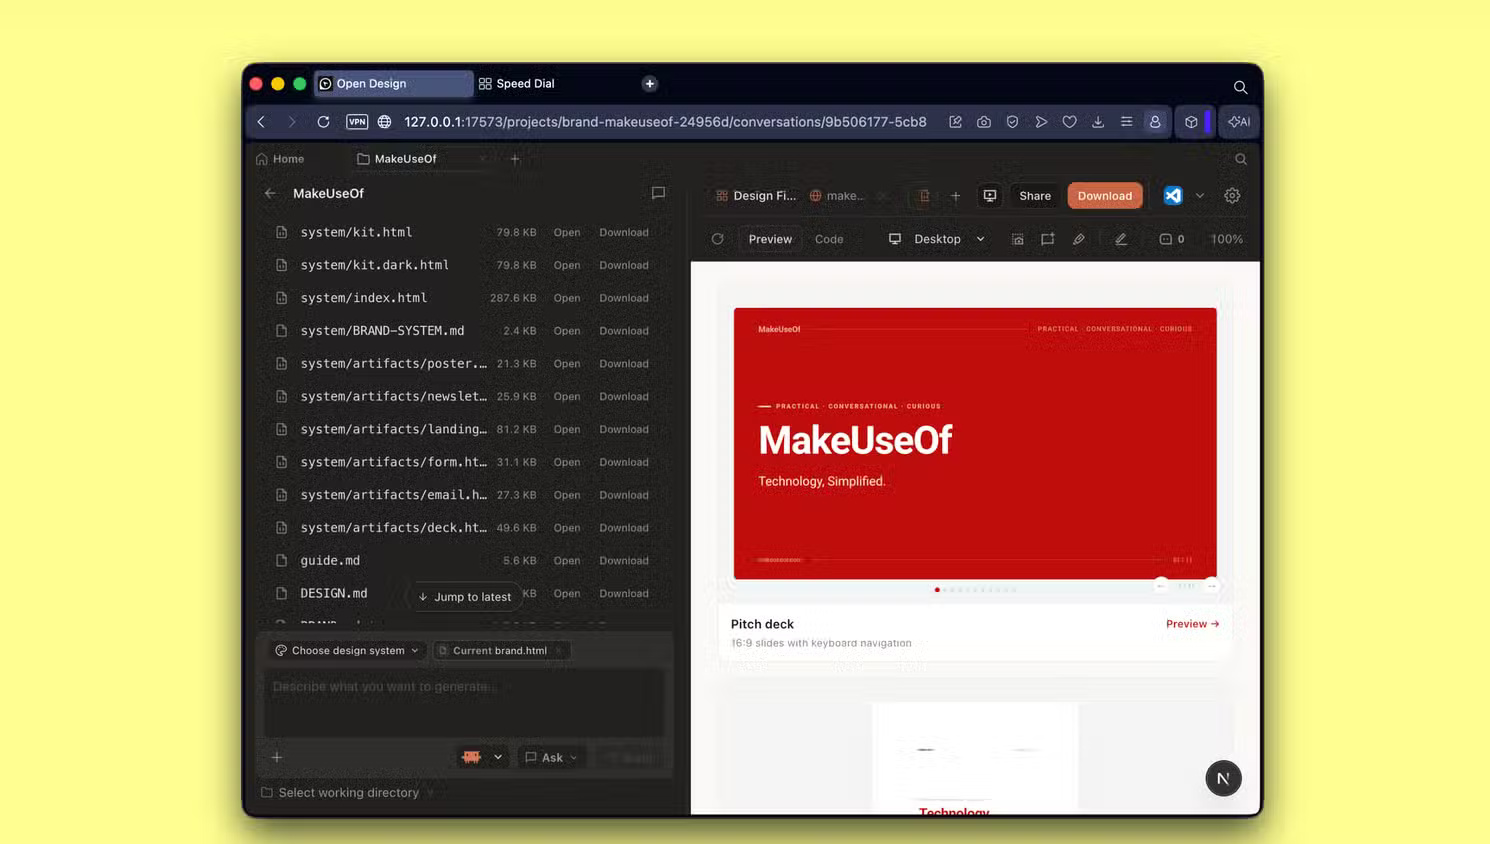
Task: Open the Design Fi... file tab
Action: (756, 196)
